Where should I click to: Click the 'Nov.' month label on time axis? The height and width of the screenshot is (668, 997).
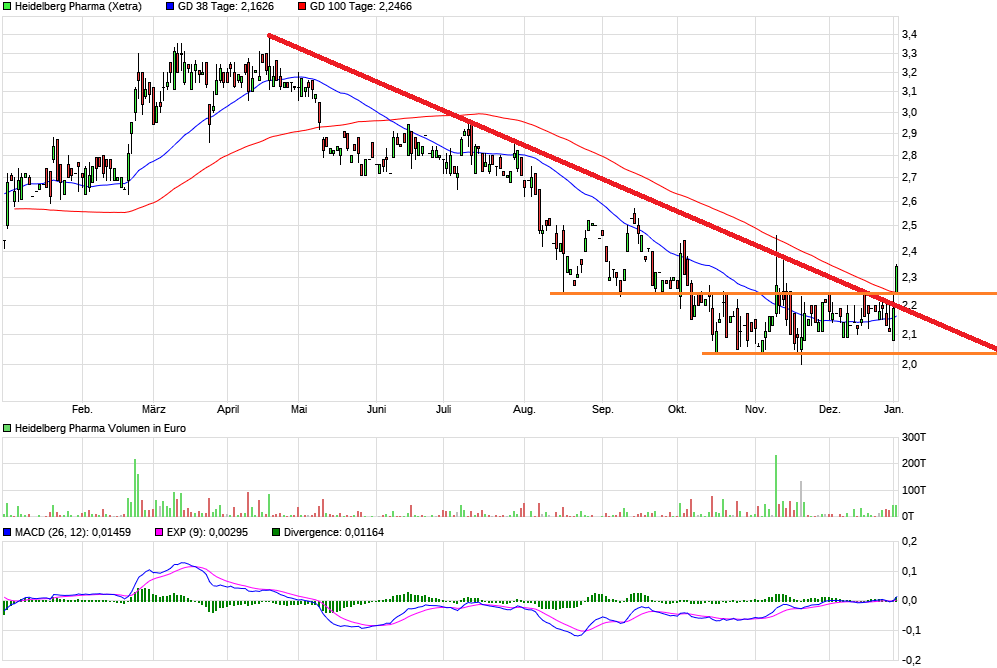[755, 409]
